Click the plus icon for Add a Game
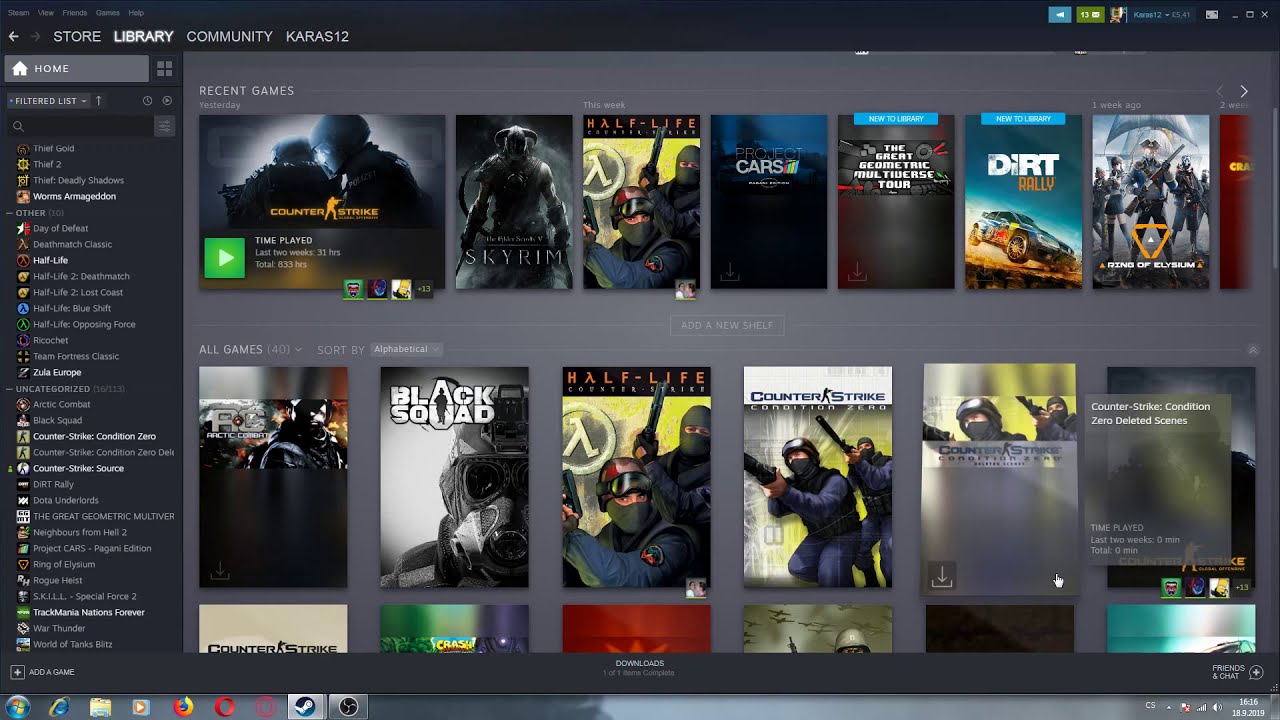1280x720 pixels. tap(17, 672)
